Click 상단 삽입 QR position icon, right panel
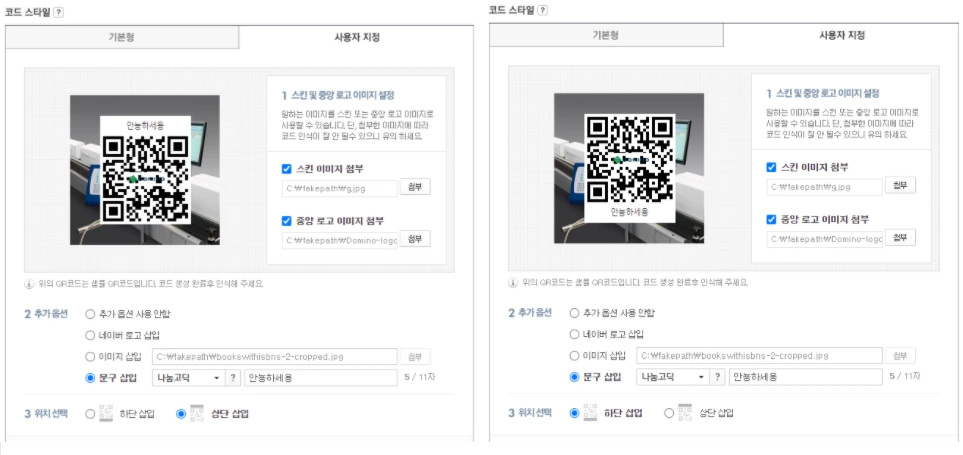The width and height of the screenshot is (963, 455). coord(685,412)
